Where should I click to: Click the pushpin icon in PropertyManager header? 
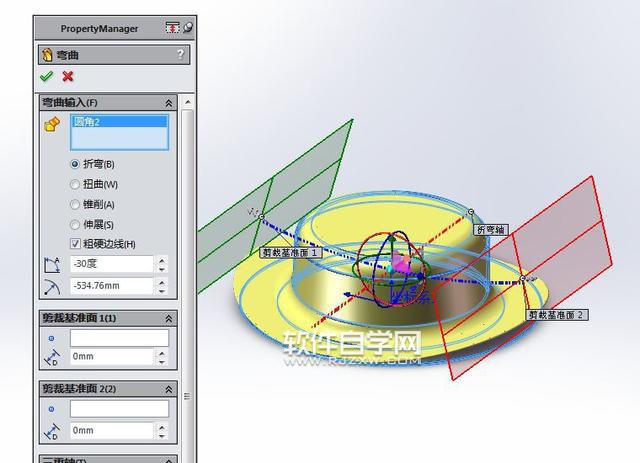point(188,28)
